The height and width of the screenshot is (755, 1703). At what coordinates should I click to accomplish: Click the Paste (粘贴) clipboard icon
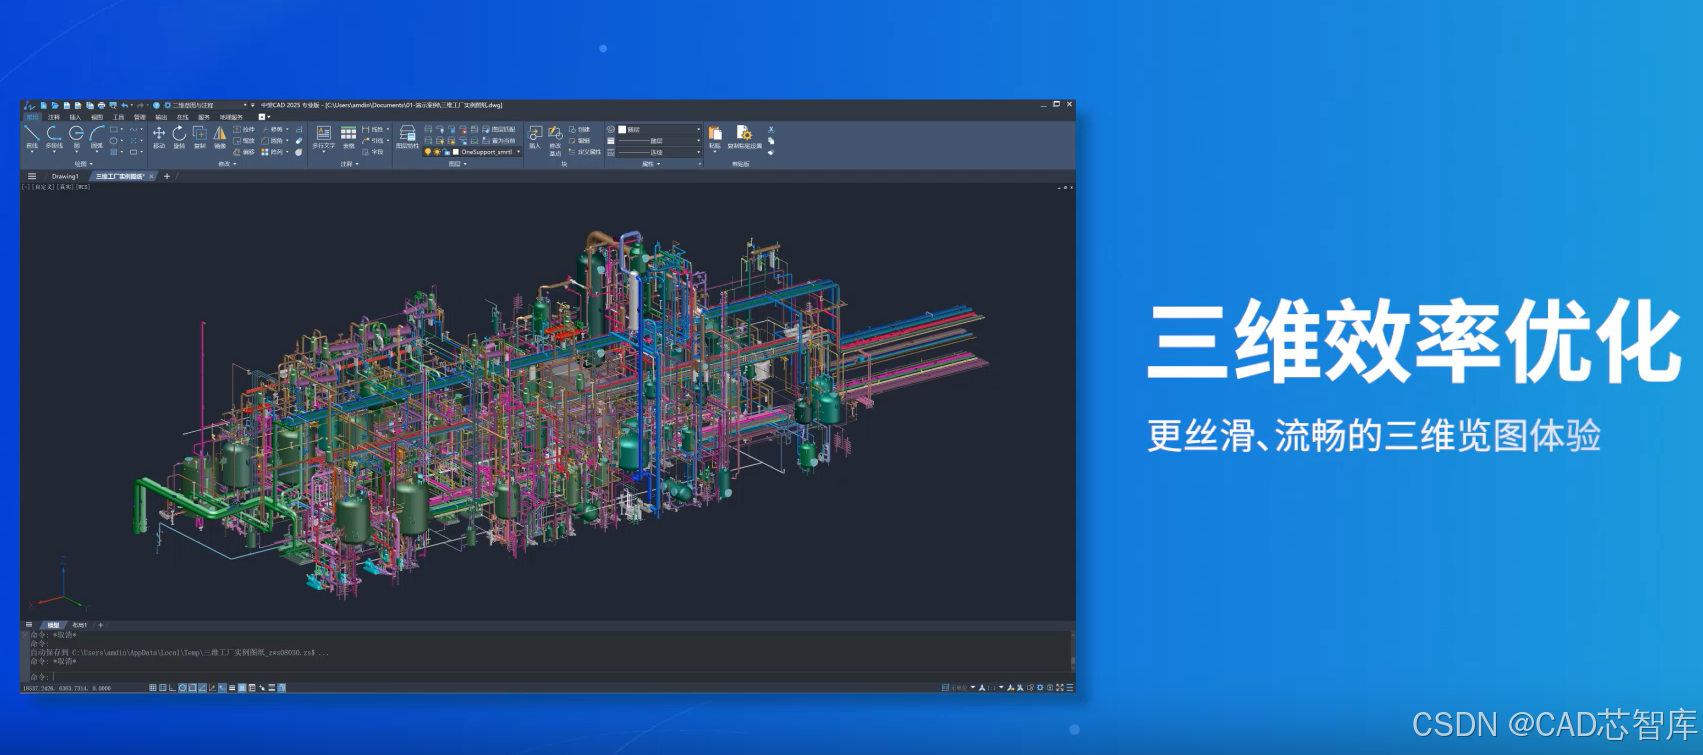pyautogui.click(x=715, y=135)
